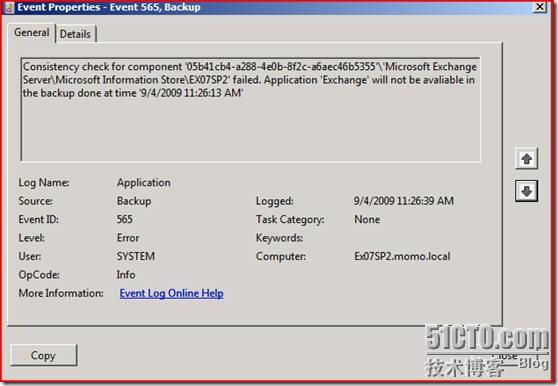Click the 'Logged:' label
This screenshot has width=558, height=386.
coord(275,201)
